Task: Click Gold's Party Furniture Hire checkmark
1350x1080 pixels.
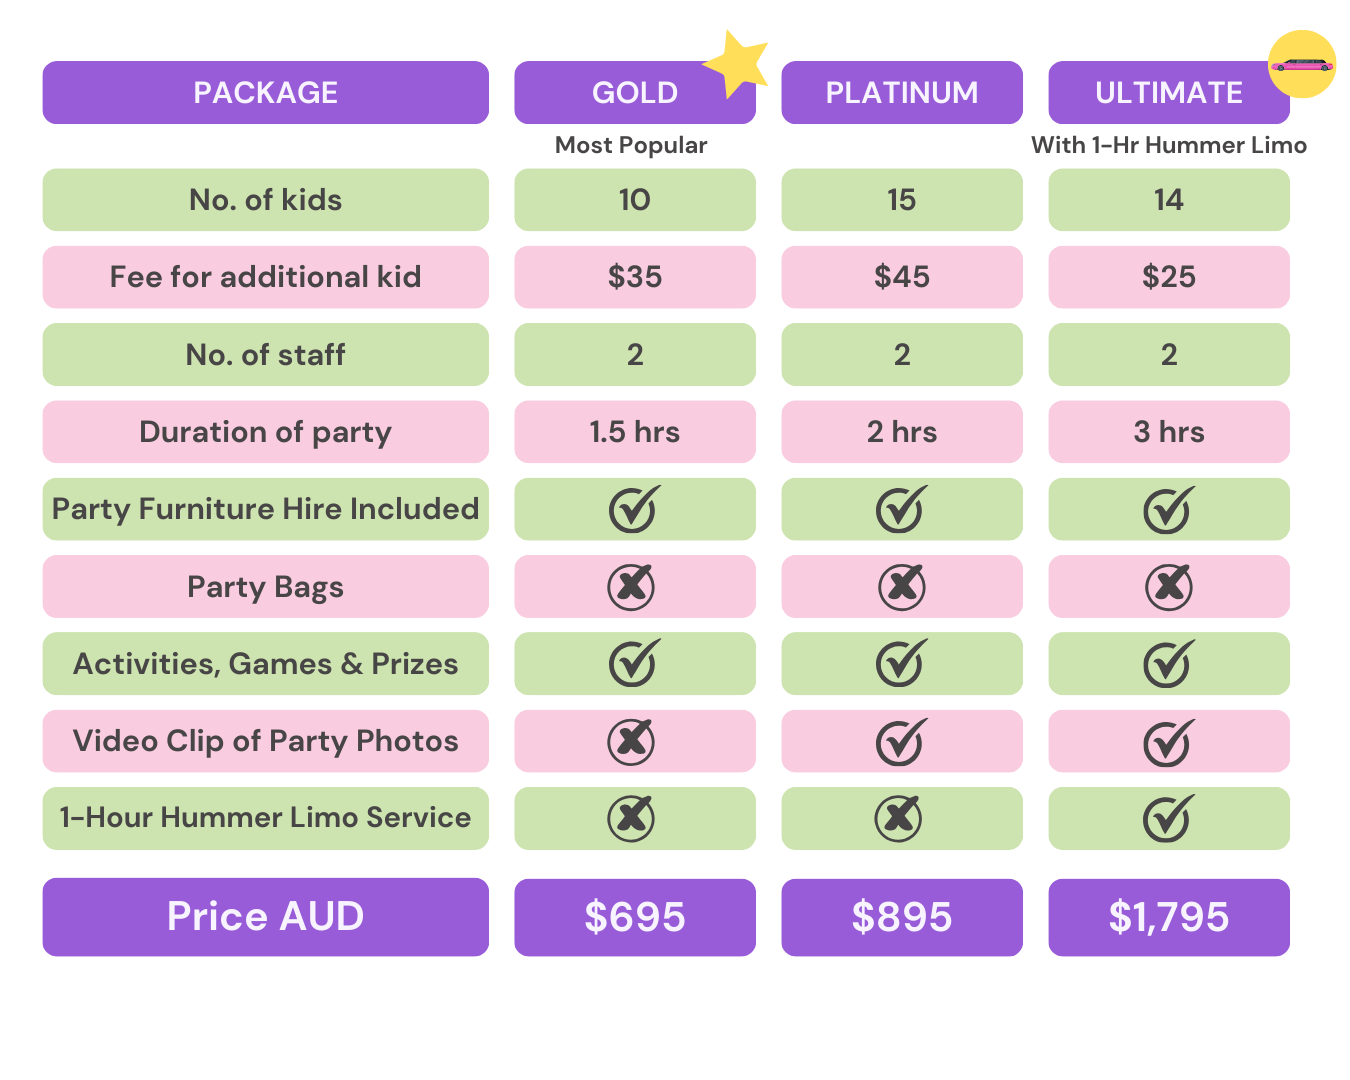Action: [x=634, y=509]
